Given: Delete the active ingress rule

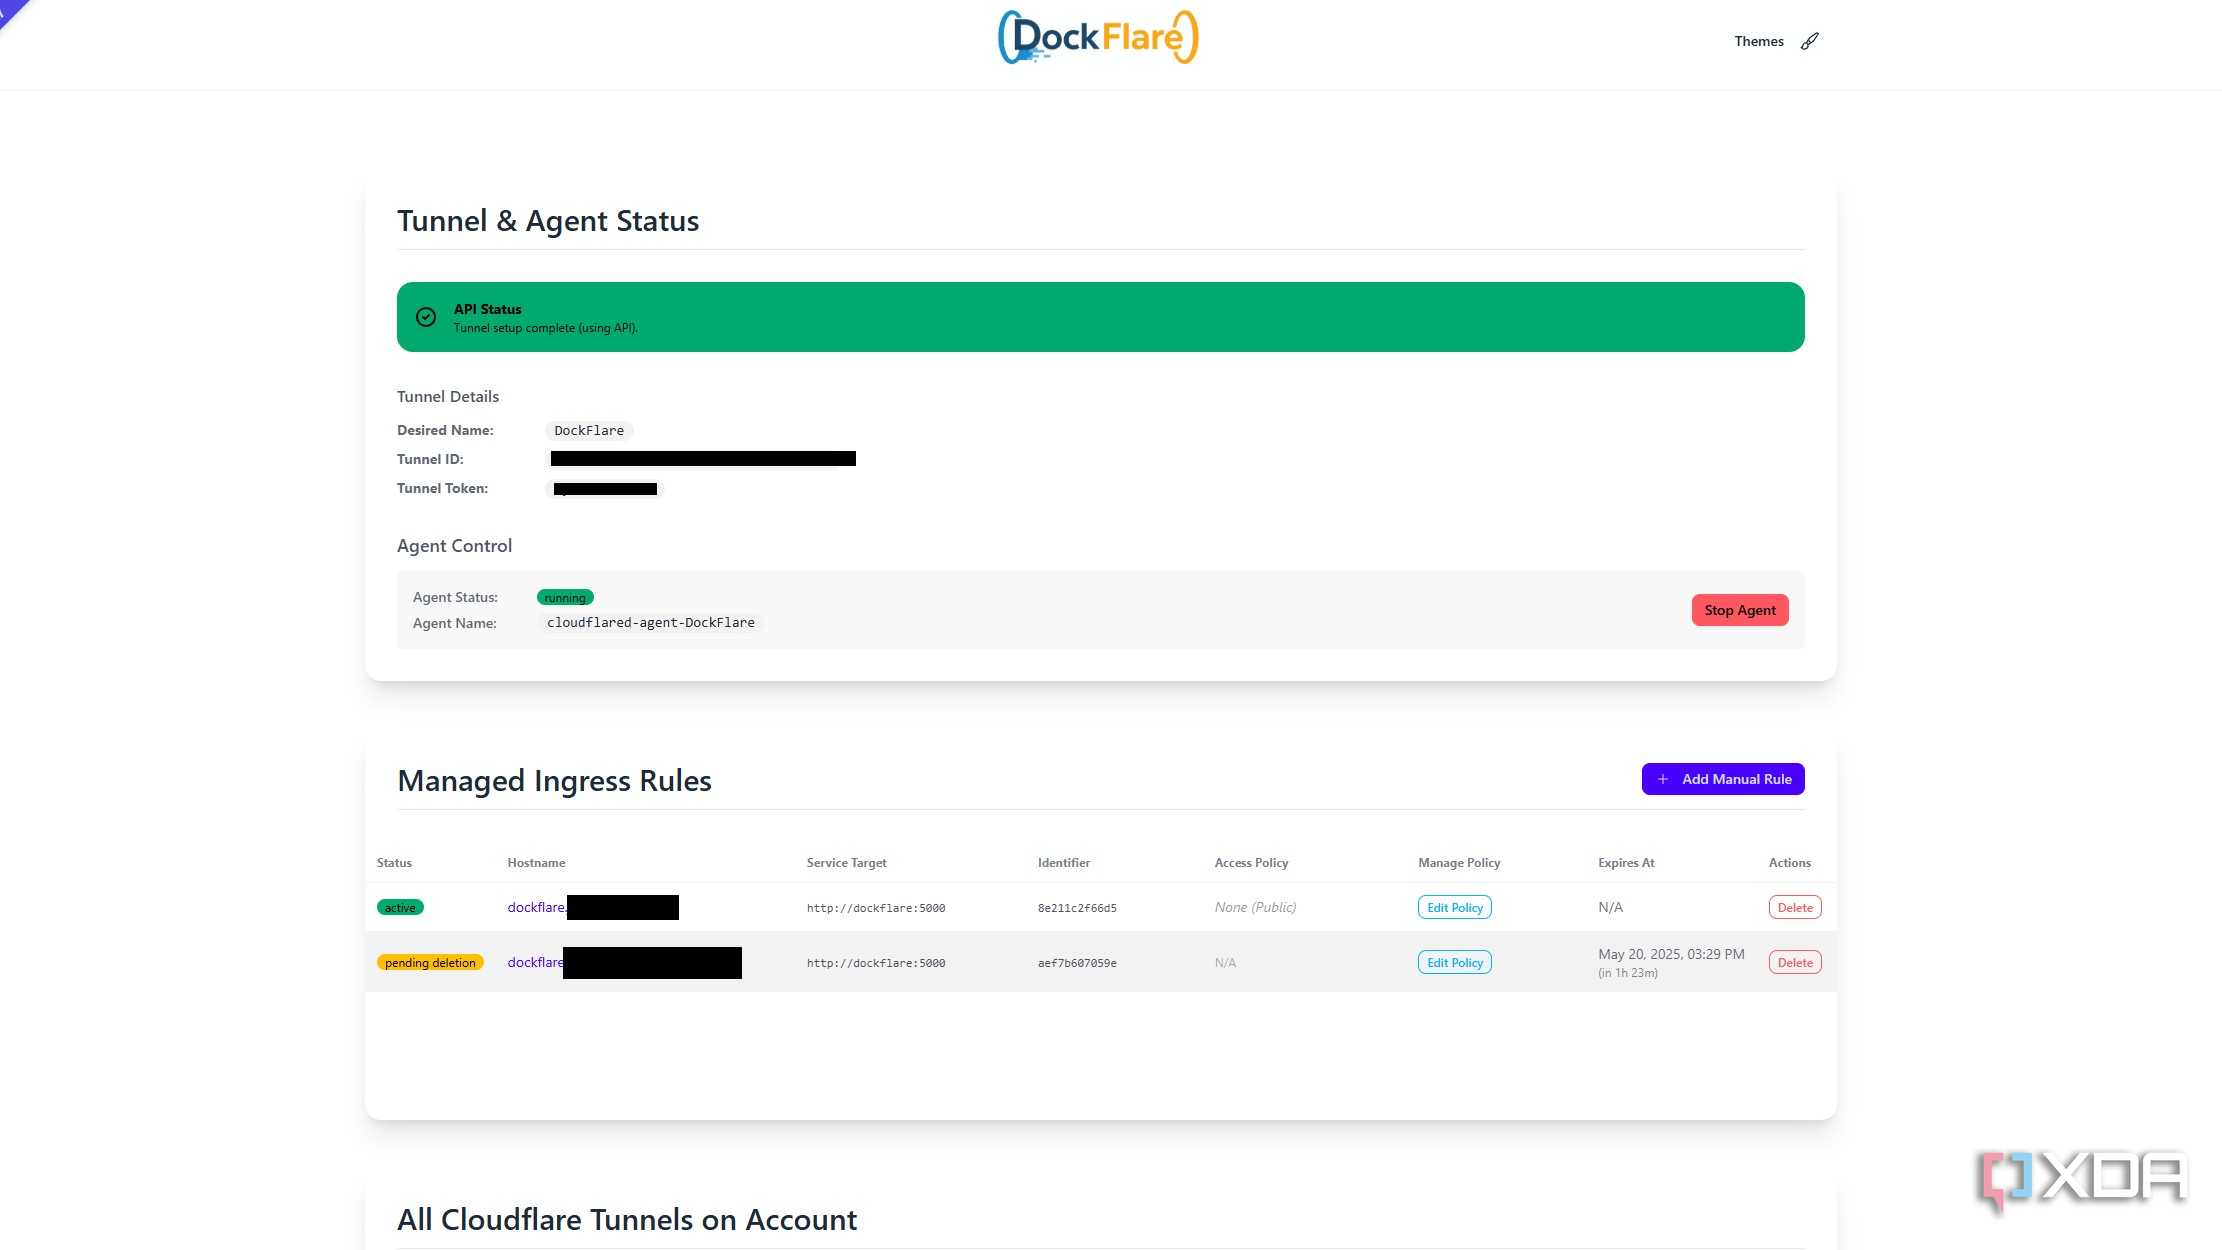Looking at the screenshot, I should 1795,907.
